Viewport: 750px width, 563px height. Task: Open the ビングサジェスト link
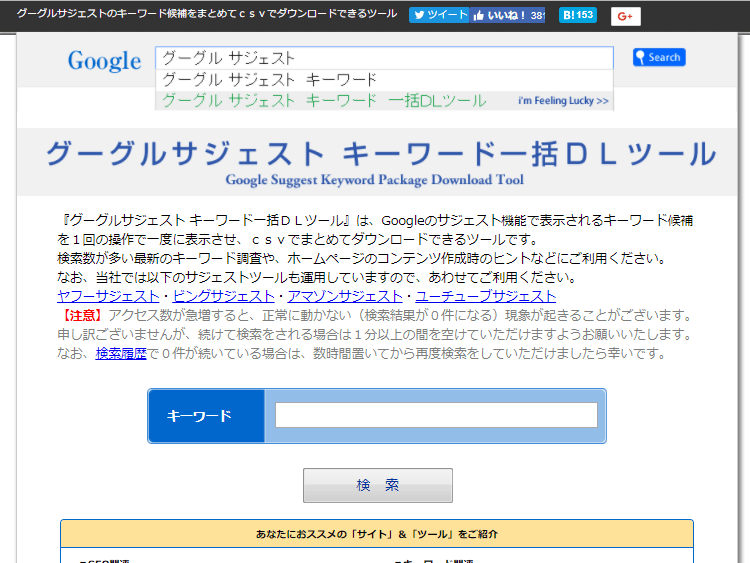[223, 296]
